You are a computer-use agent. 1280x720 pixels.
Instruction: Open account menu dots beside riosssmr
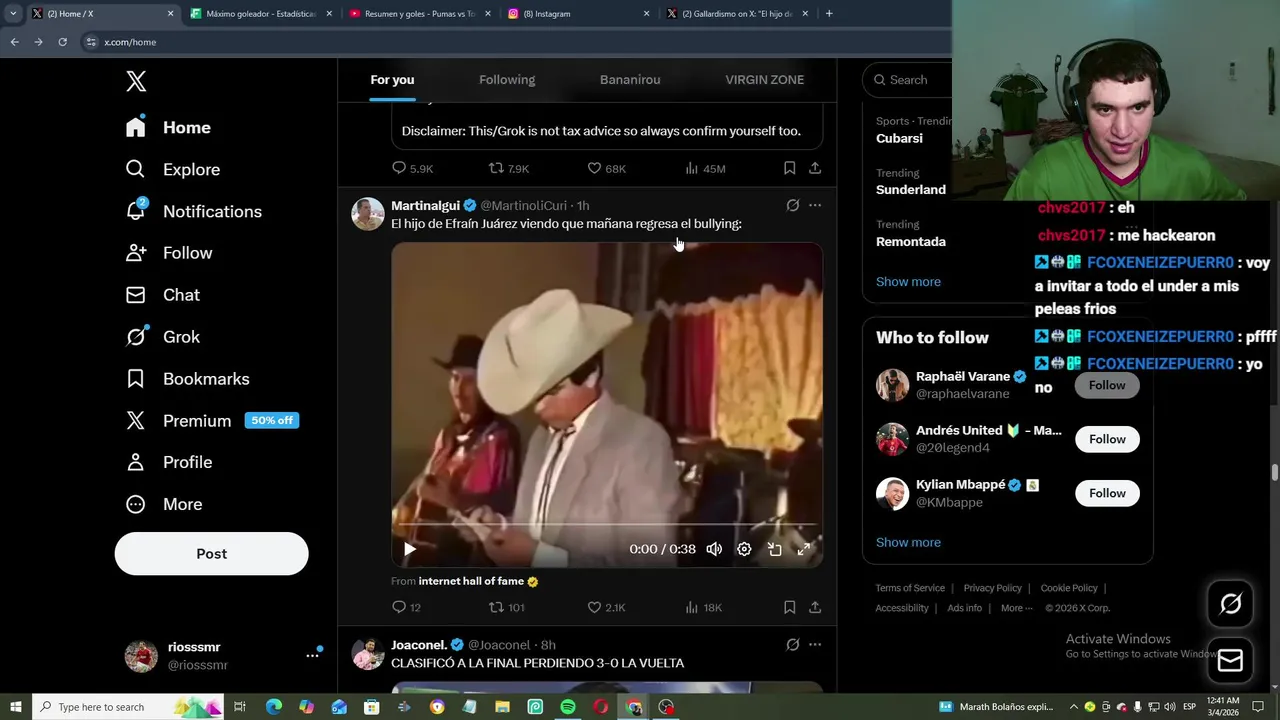[312, 656]
